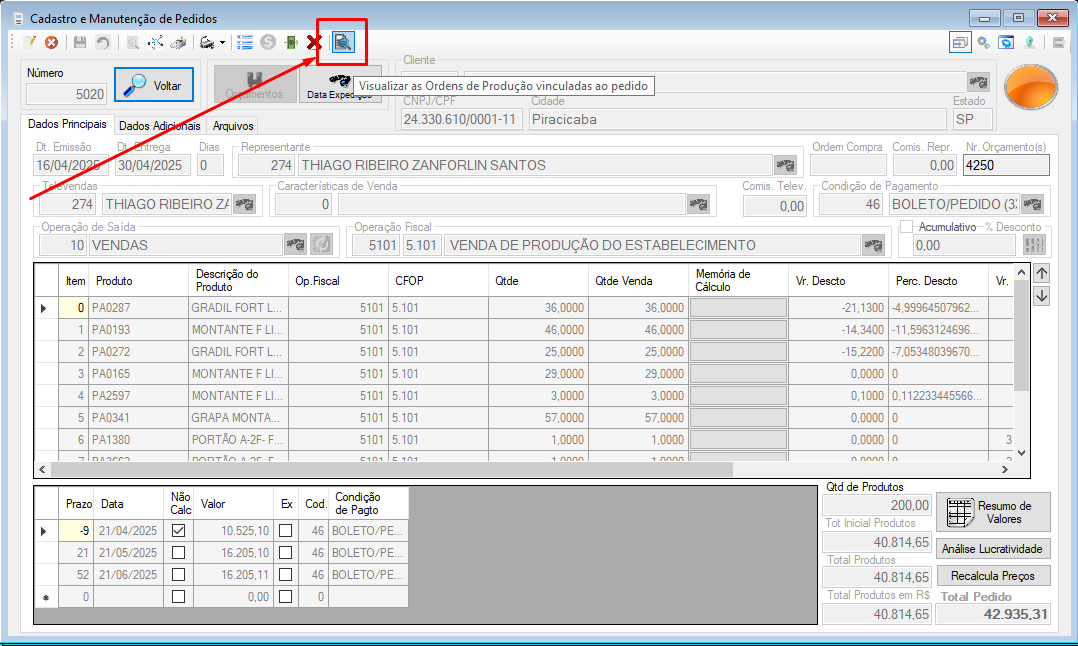Viewport: 1078px width, 646px height.
Task: Click the Voltar button
Action: tap(153, 85)
